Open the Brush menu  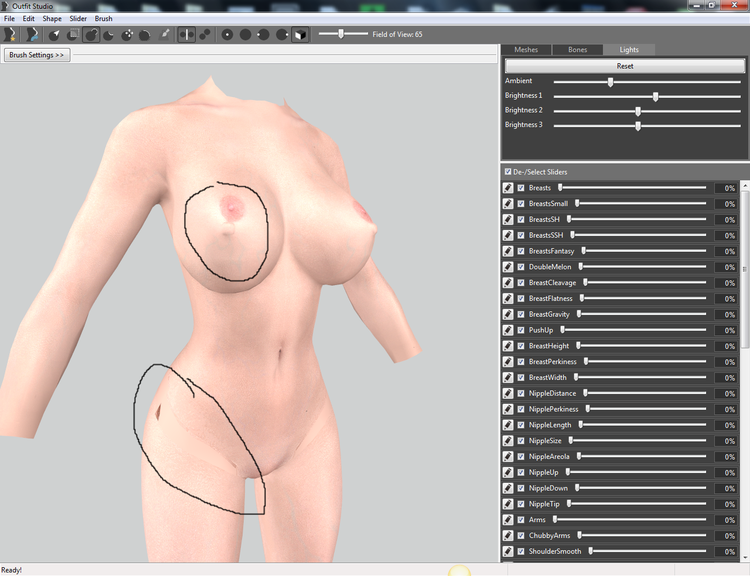103,19
